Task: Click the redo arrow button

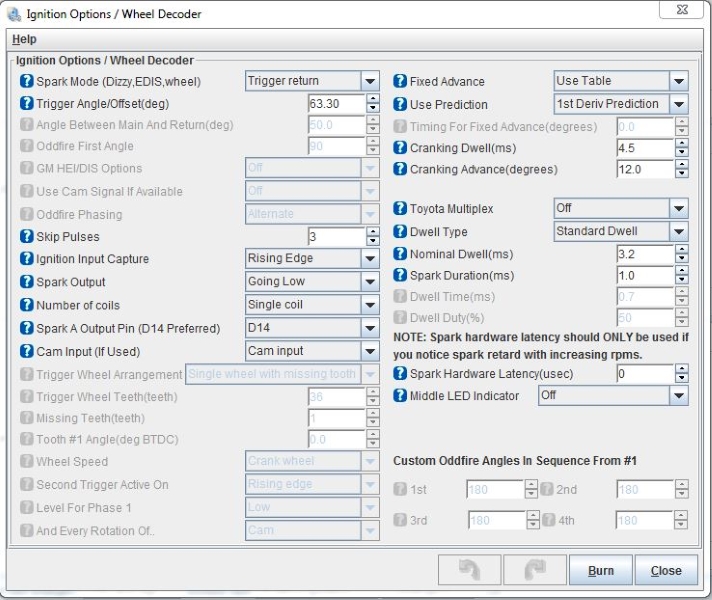Action: pos(533,570)
